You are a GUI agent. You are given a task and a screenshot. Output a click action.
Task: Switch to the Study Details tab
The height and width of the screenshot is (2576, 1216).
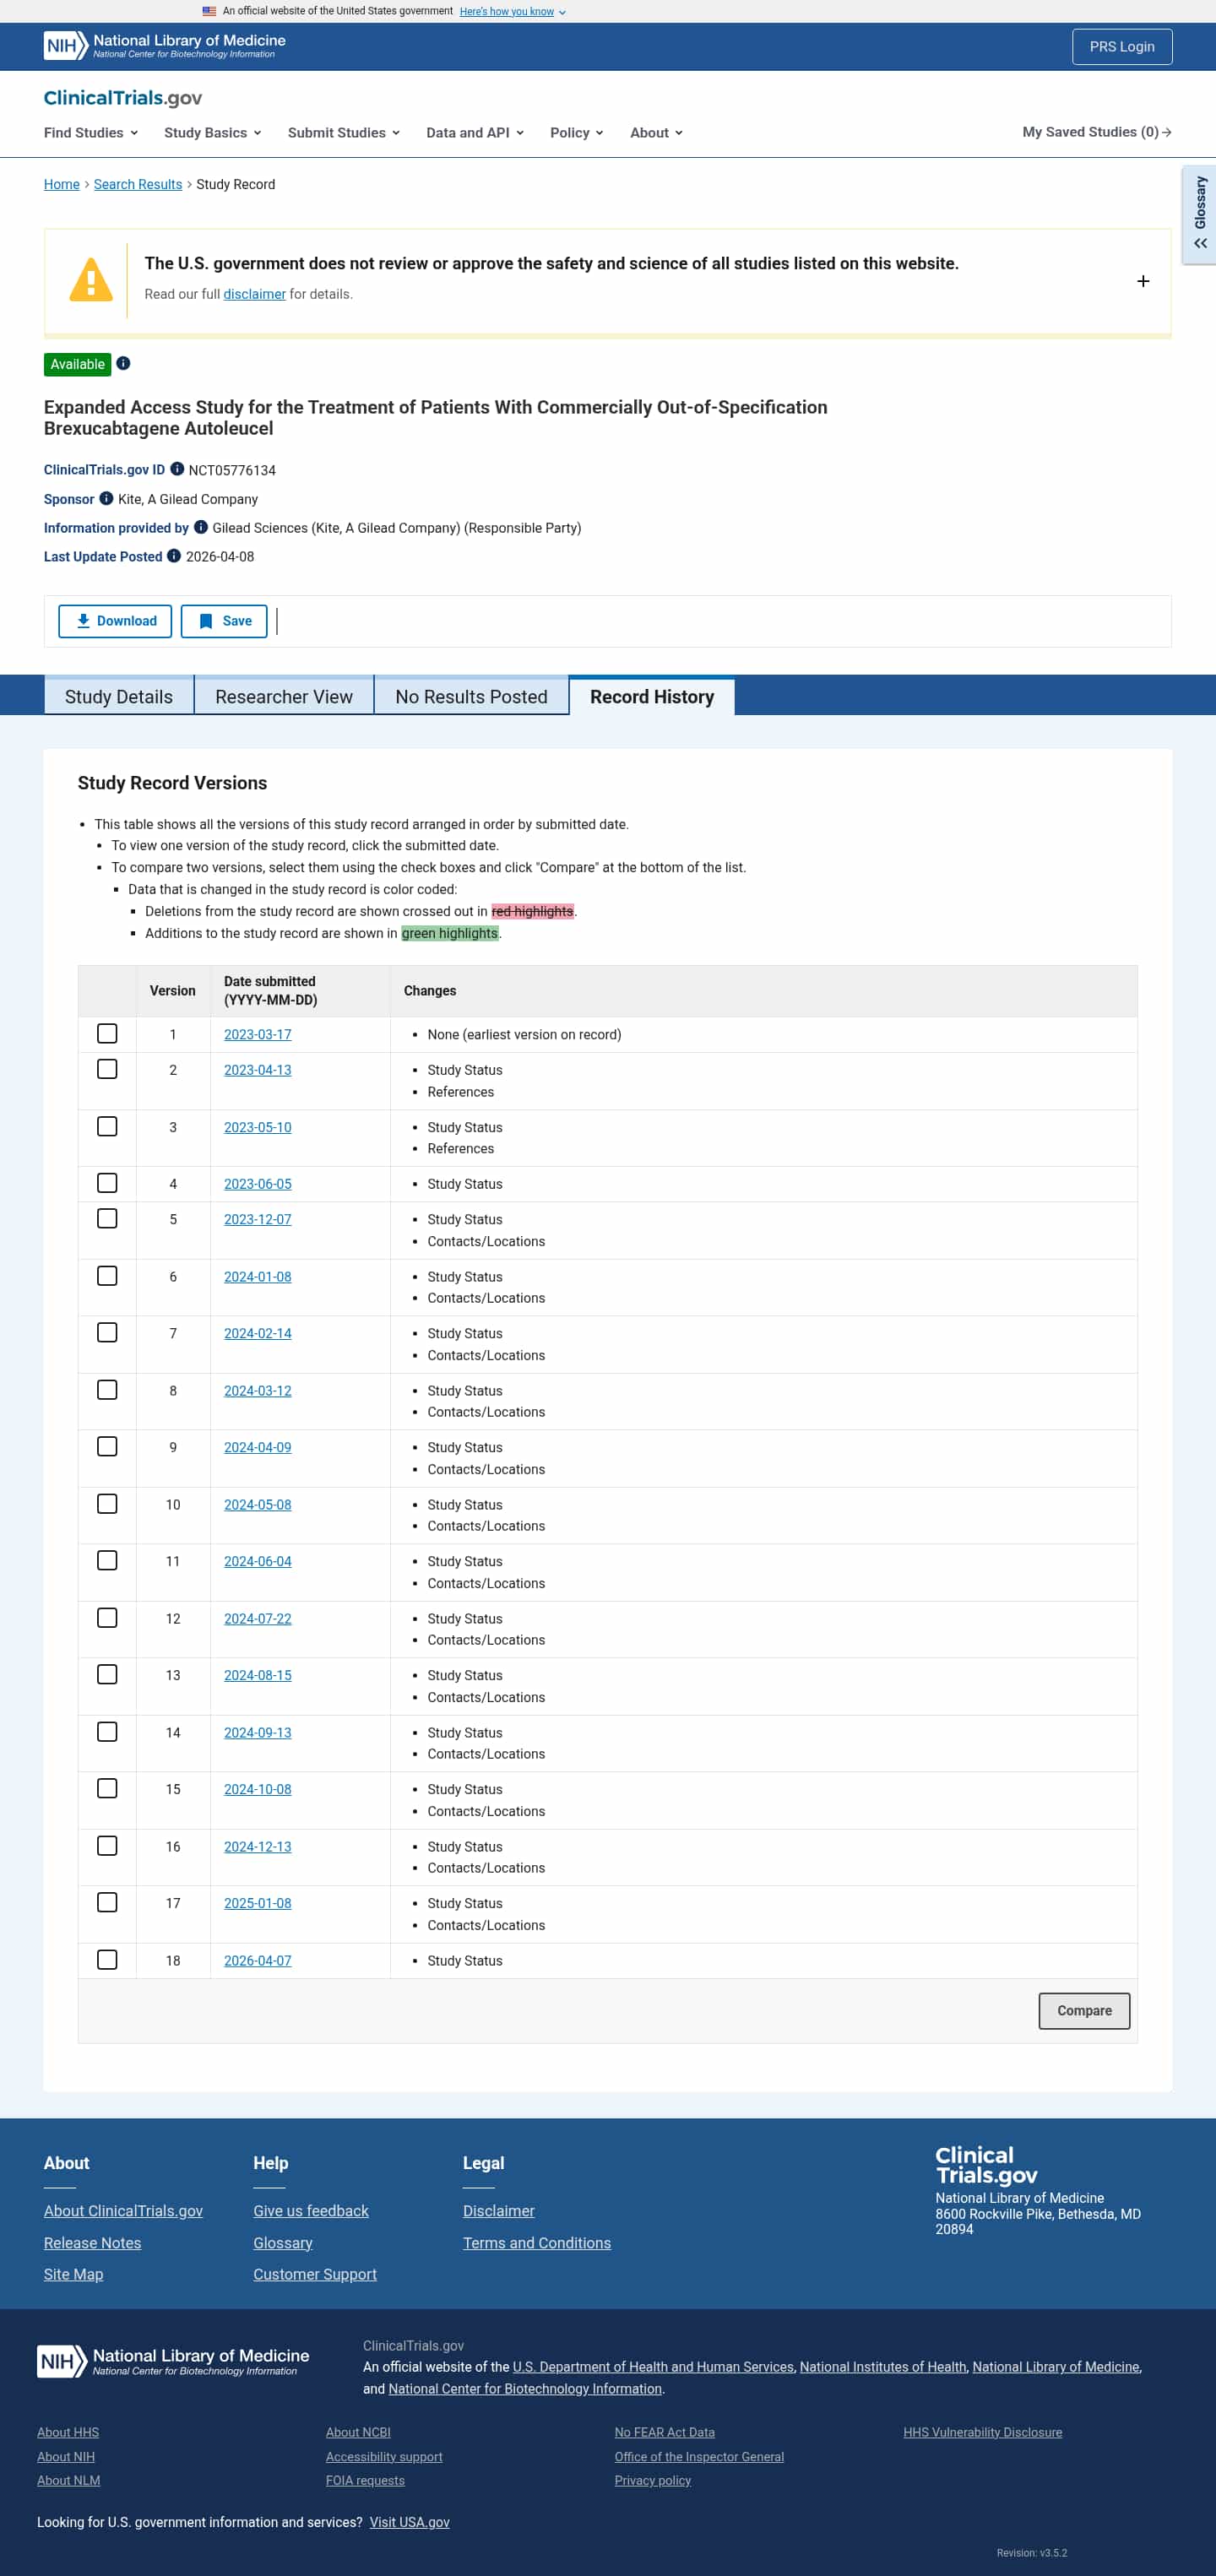(x=118, y=696)
